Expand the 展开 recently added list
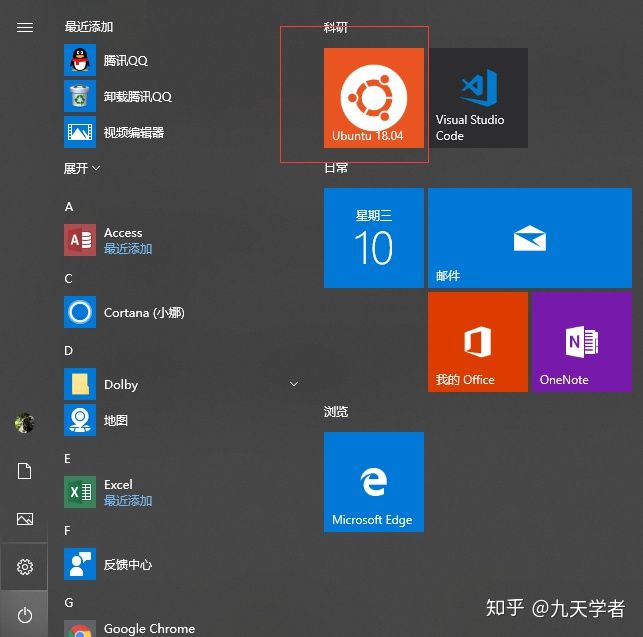This screenshot has height=637, width=643. (82, 169)
